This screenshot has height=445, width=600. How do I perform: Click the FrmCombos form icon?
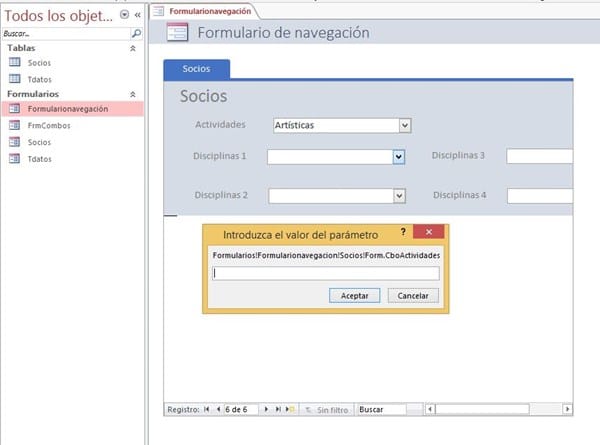coord(15,125)
